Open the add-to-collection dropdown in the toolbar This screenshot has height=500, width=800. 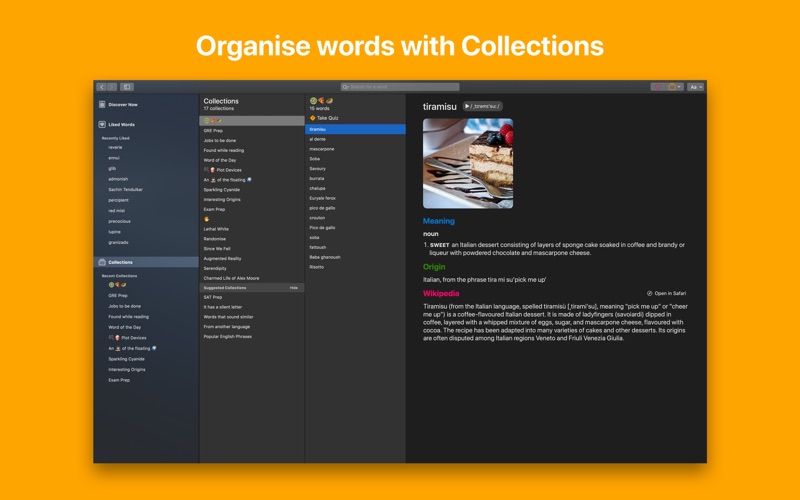coord(674,87)
